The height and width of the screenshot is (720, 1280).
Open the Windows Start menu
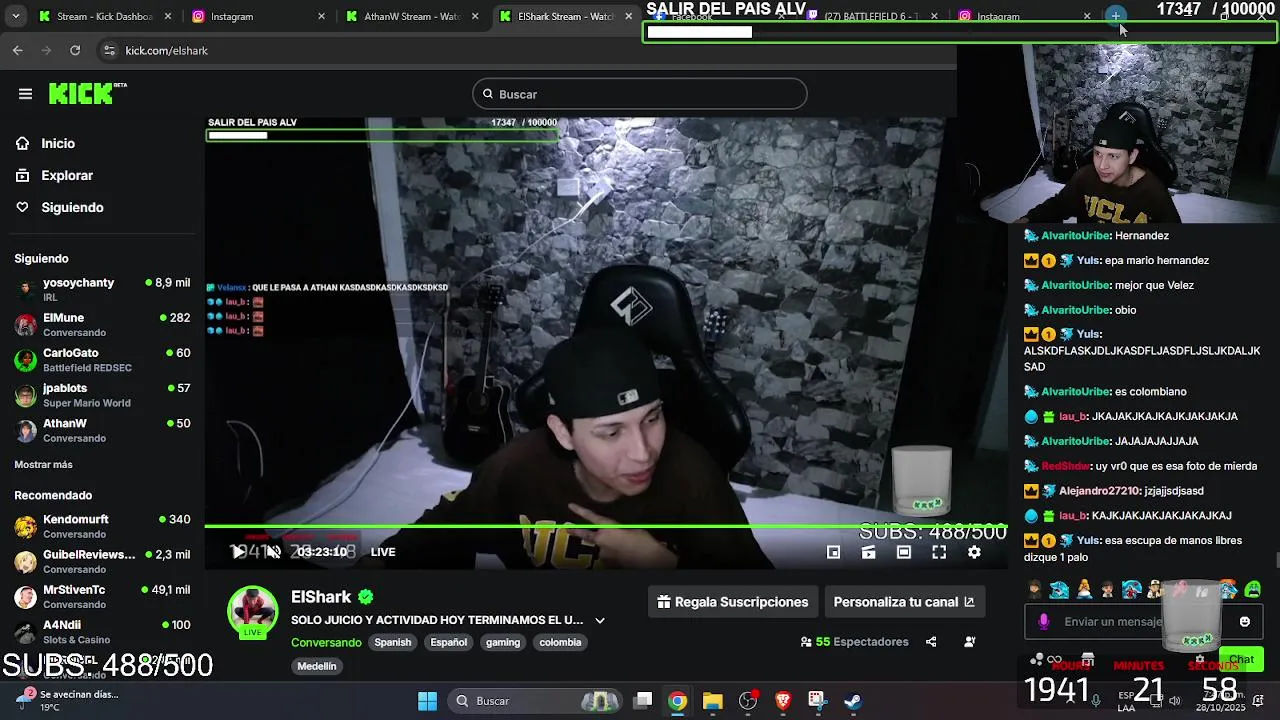427,701
